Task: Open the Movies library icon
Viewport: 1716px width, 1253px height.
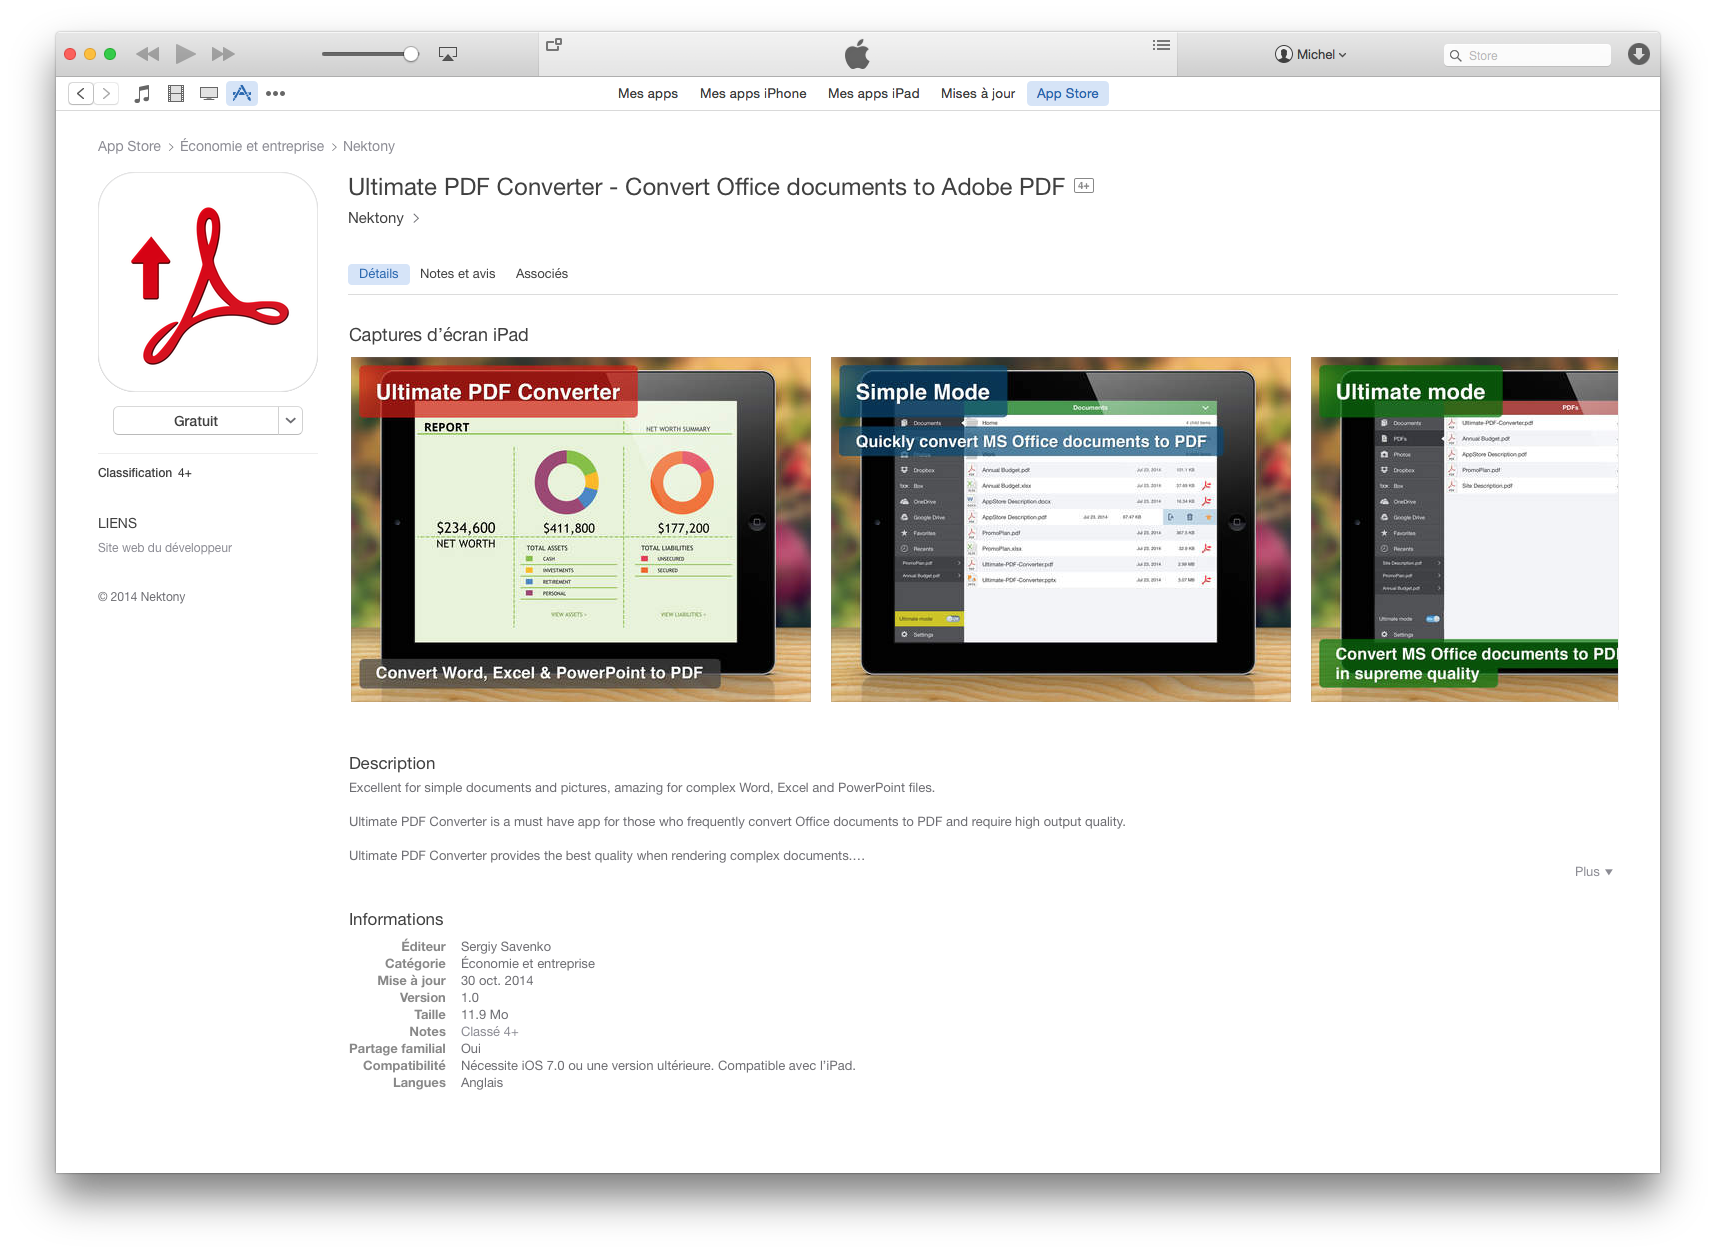Action: coord(176,94)
